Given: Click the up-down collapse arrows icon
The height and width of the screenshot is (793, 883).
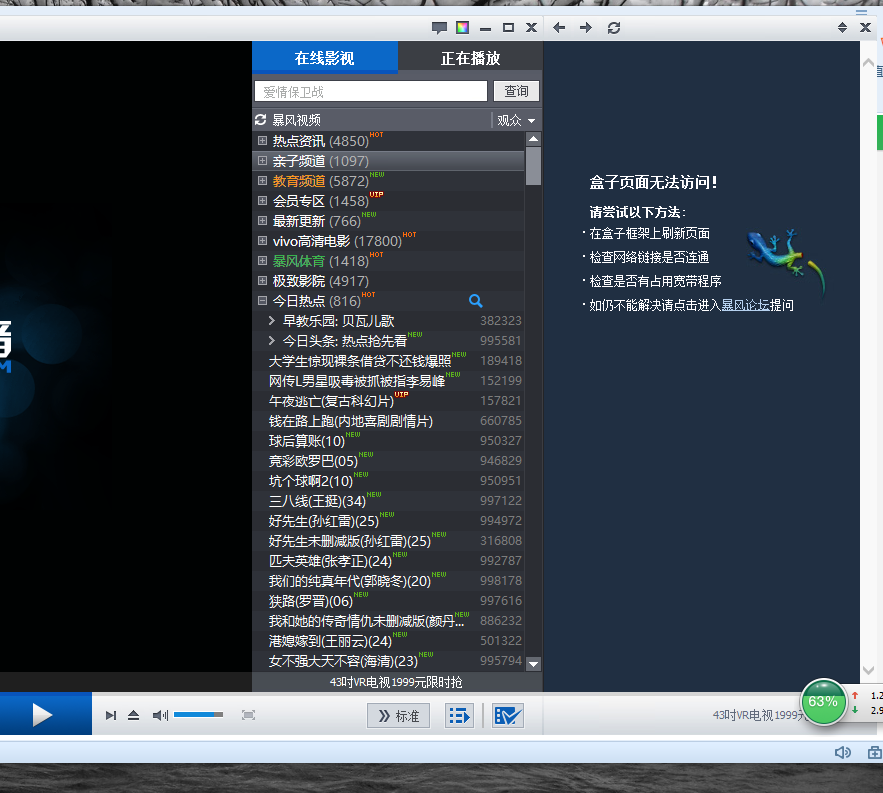Looking at the screenshot, I should (x=842, y=28).
